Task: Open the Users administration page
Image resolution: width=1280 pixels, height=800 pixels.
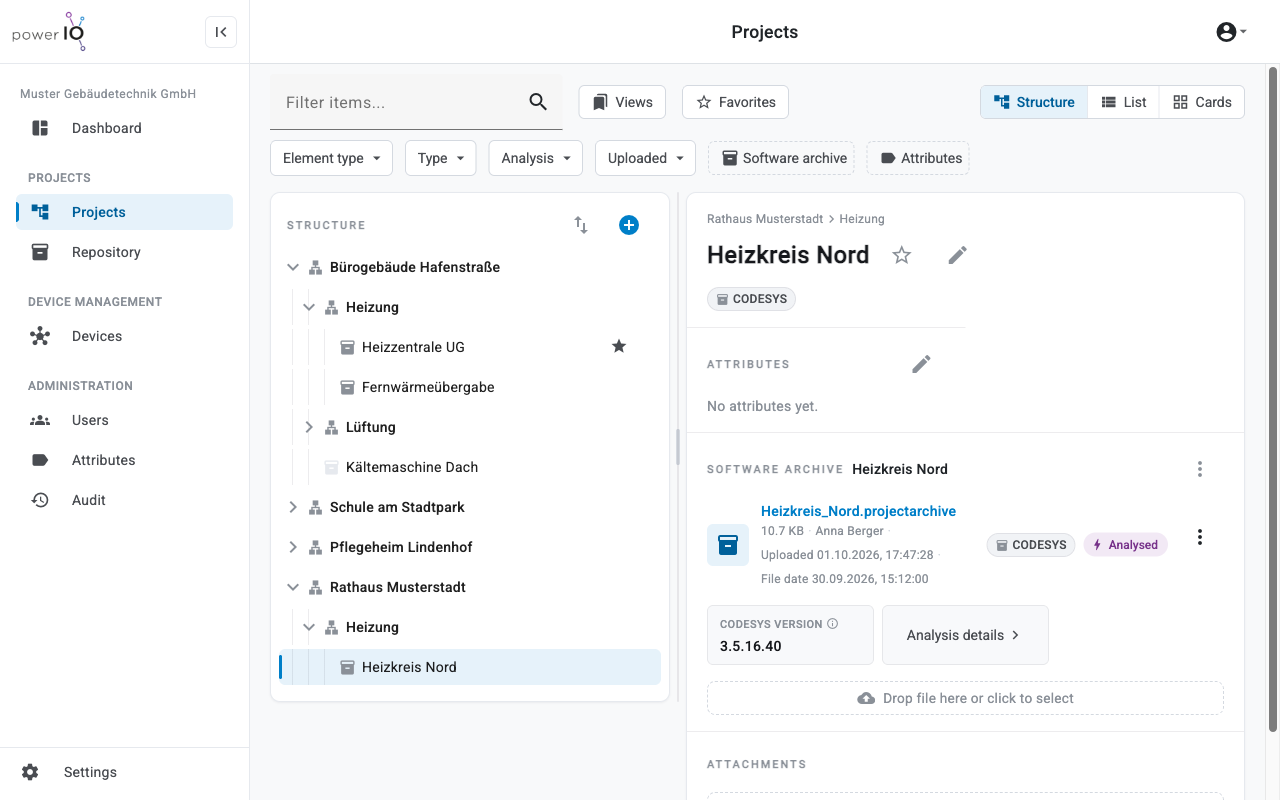Action: click(124, 420)
